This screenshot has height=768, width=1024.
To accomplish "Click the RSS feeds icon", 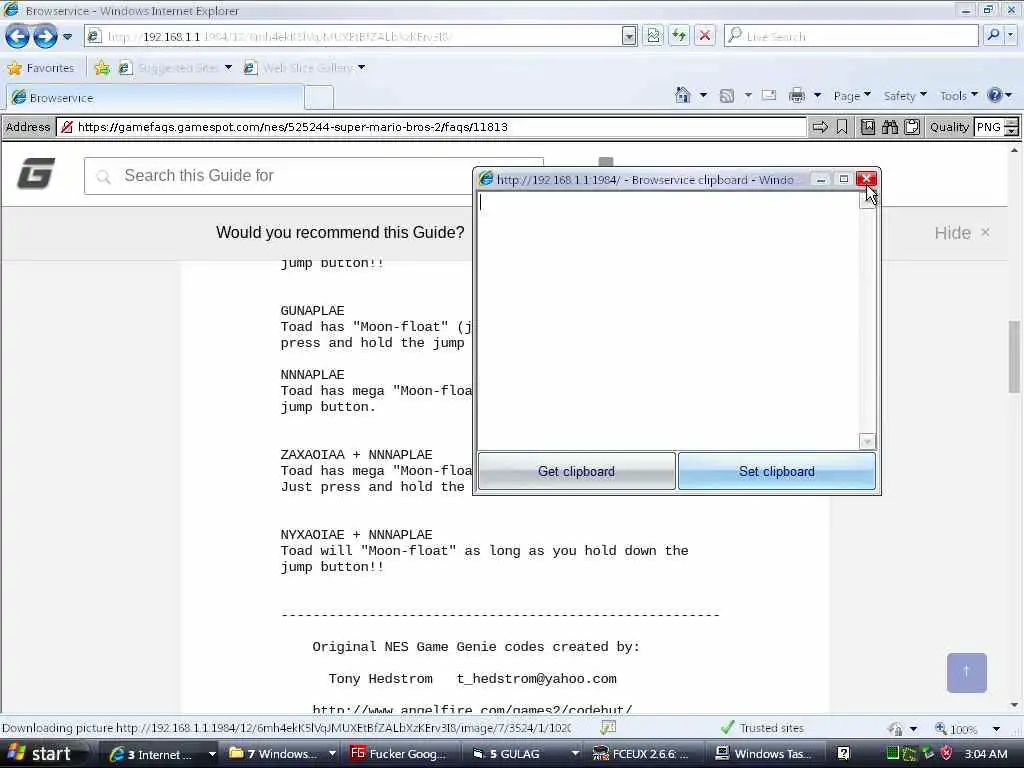I will click(x=726, y=96).
